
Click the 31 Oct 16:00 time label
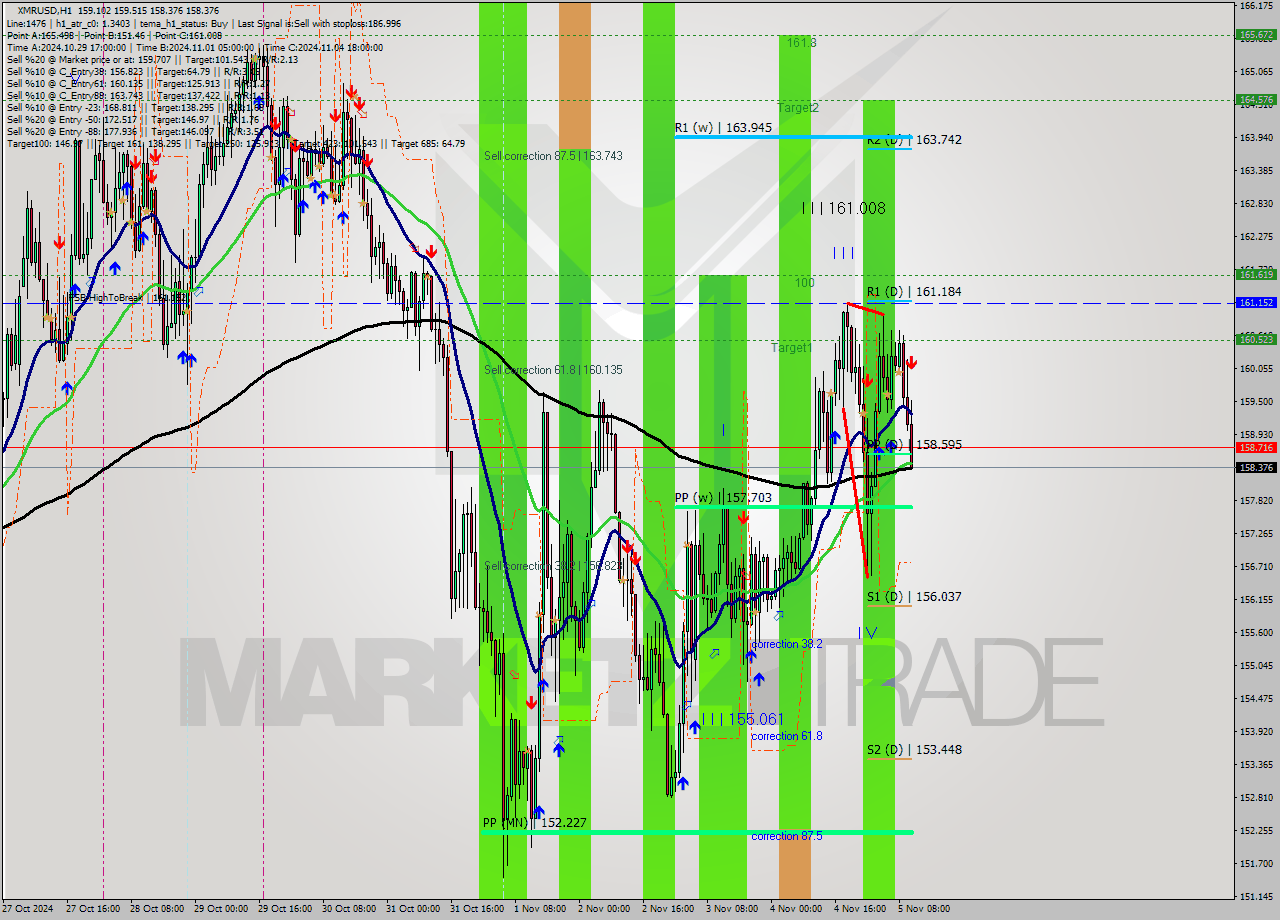pos(476,909)
